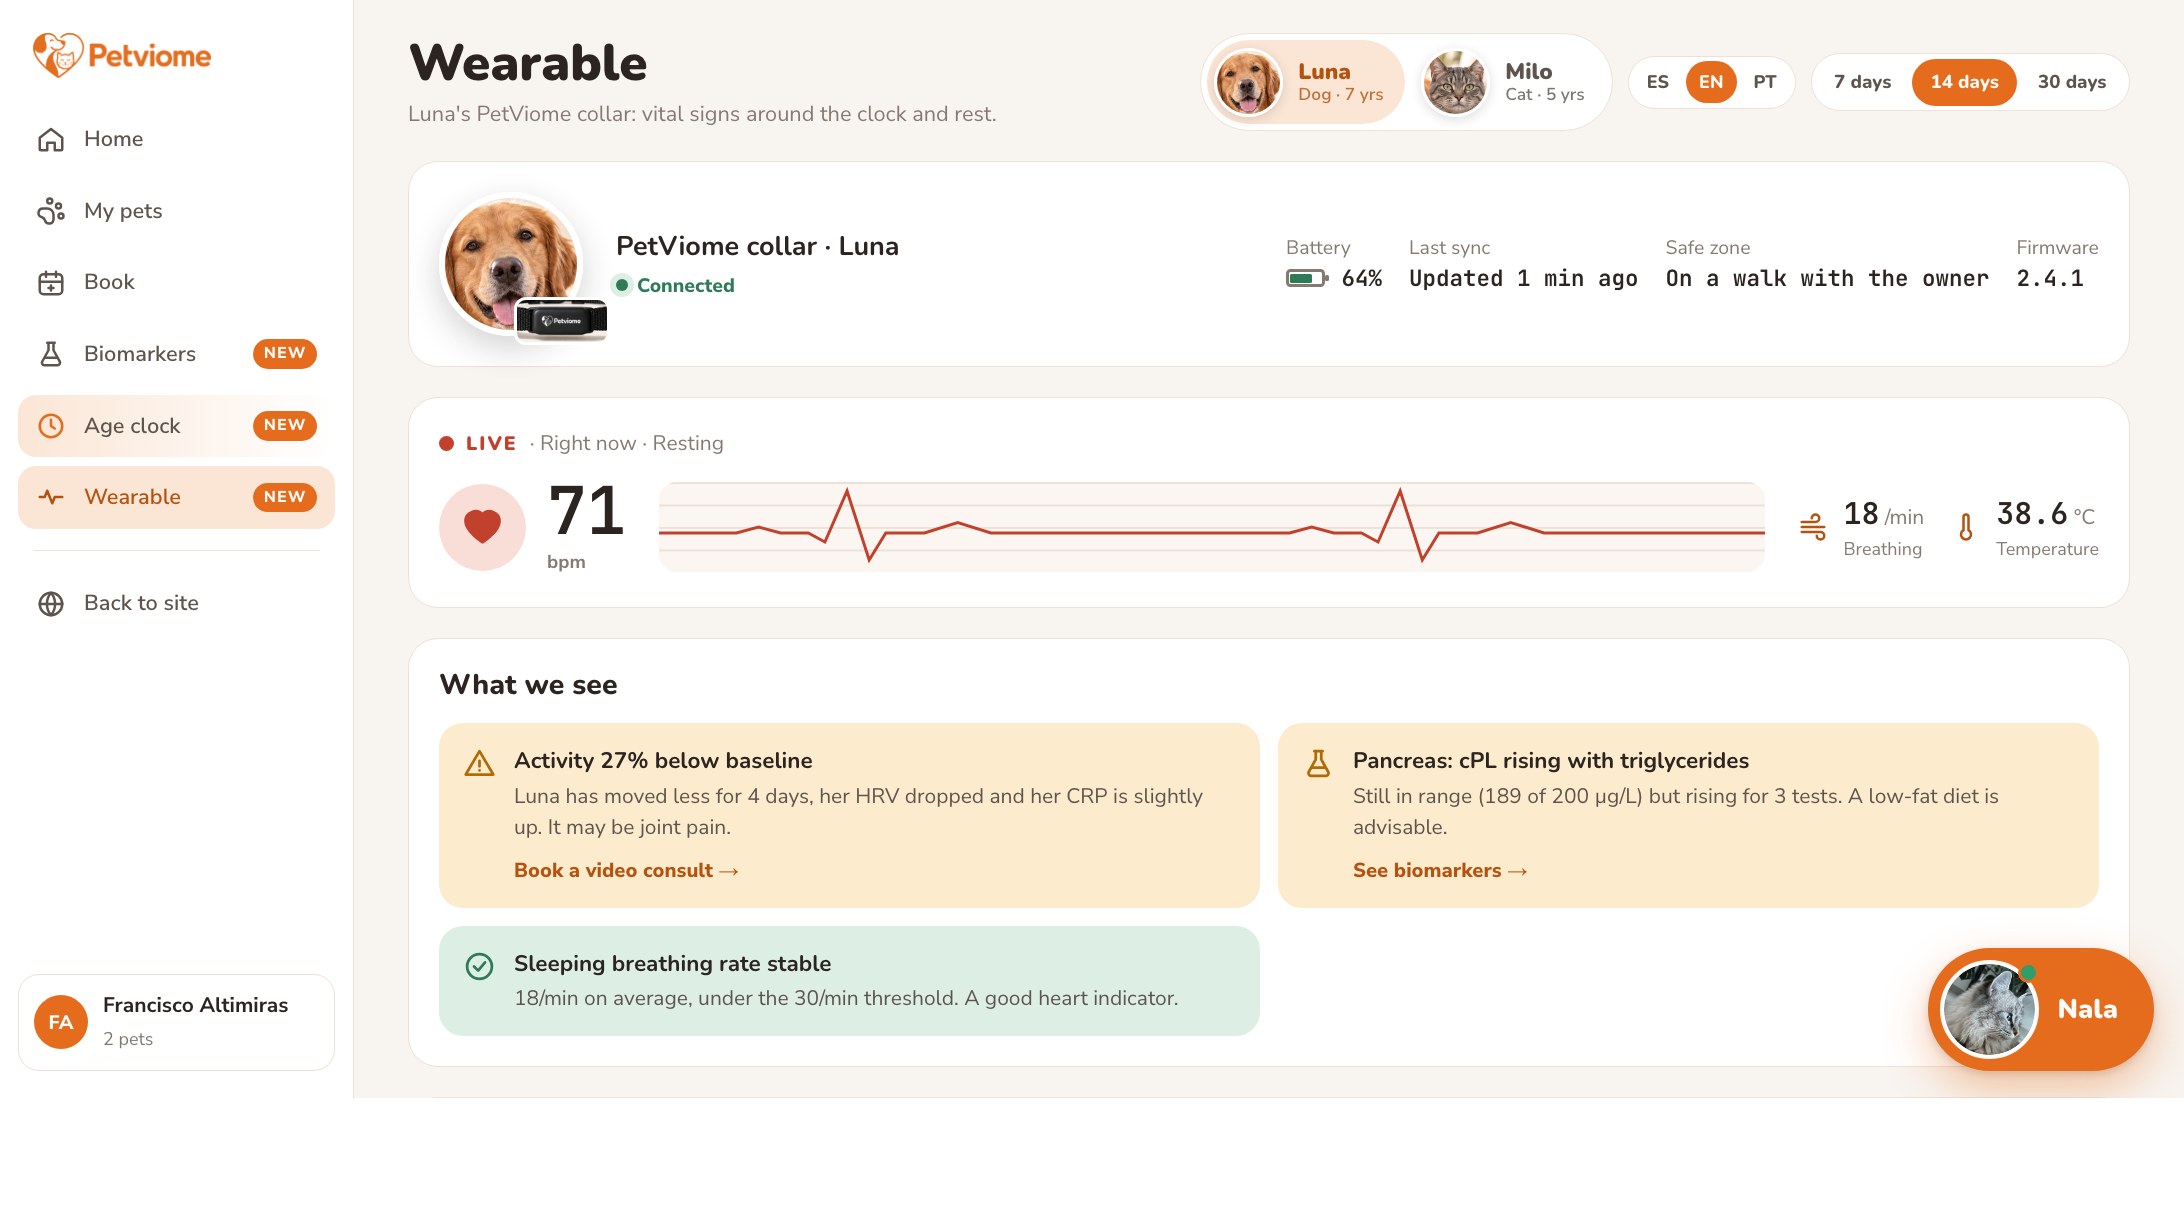Click the red LIVE indicator dot
The width and height of the screenshot is (2184, 1229).
click(447, 443)
